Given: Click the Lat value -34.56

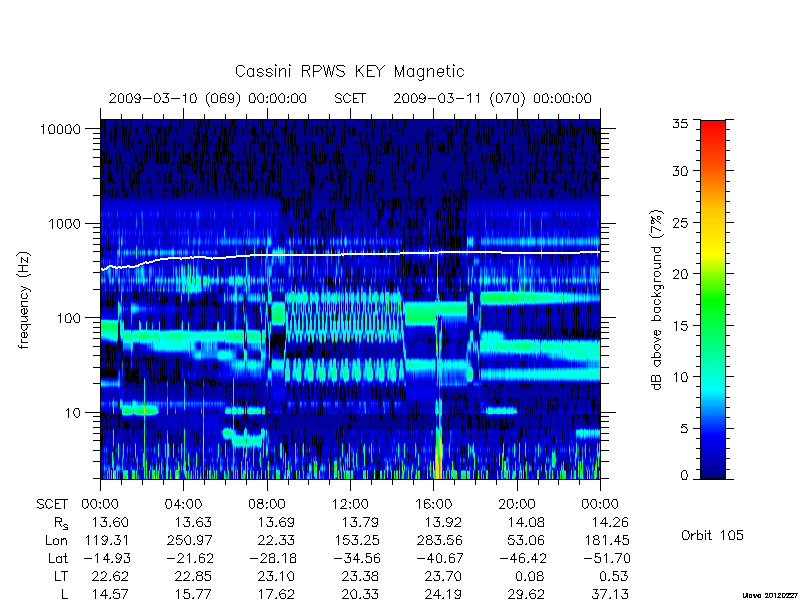Looking at the screenshot, I should tap(357, 558).
